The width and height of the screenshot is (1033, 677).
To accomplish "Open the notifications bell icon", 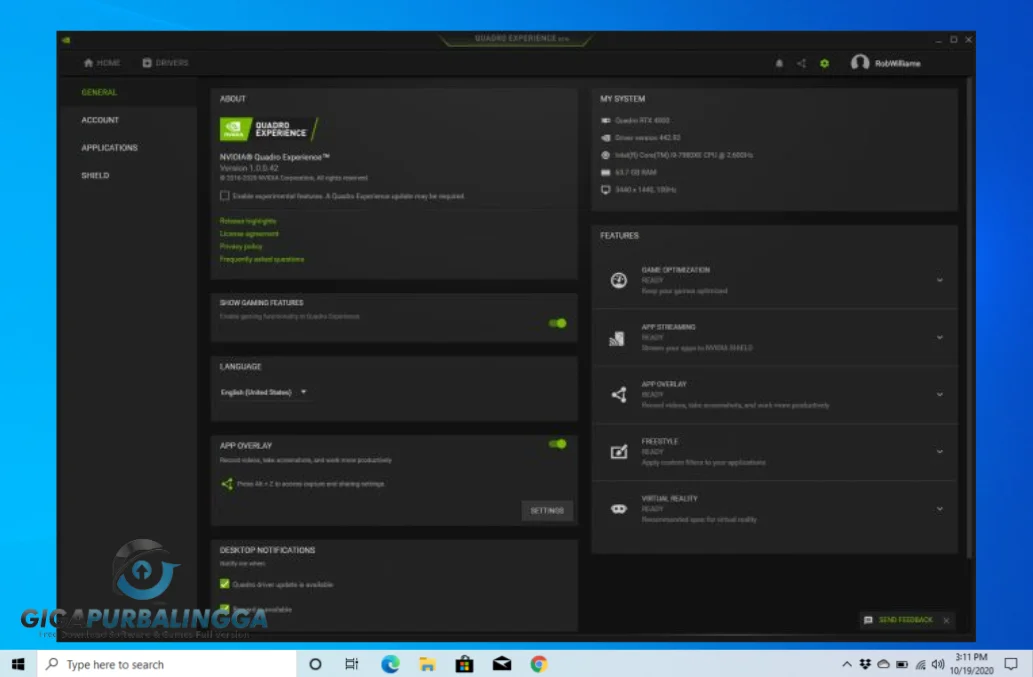I will coord(779,63).
